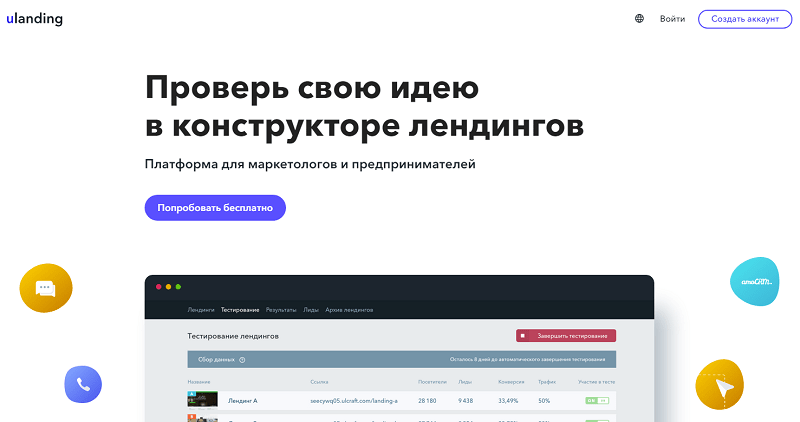
Task: Click the Конверсия column header
Action: click(x=511, y=382)
